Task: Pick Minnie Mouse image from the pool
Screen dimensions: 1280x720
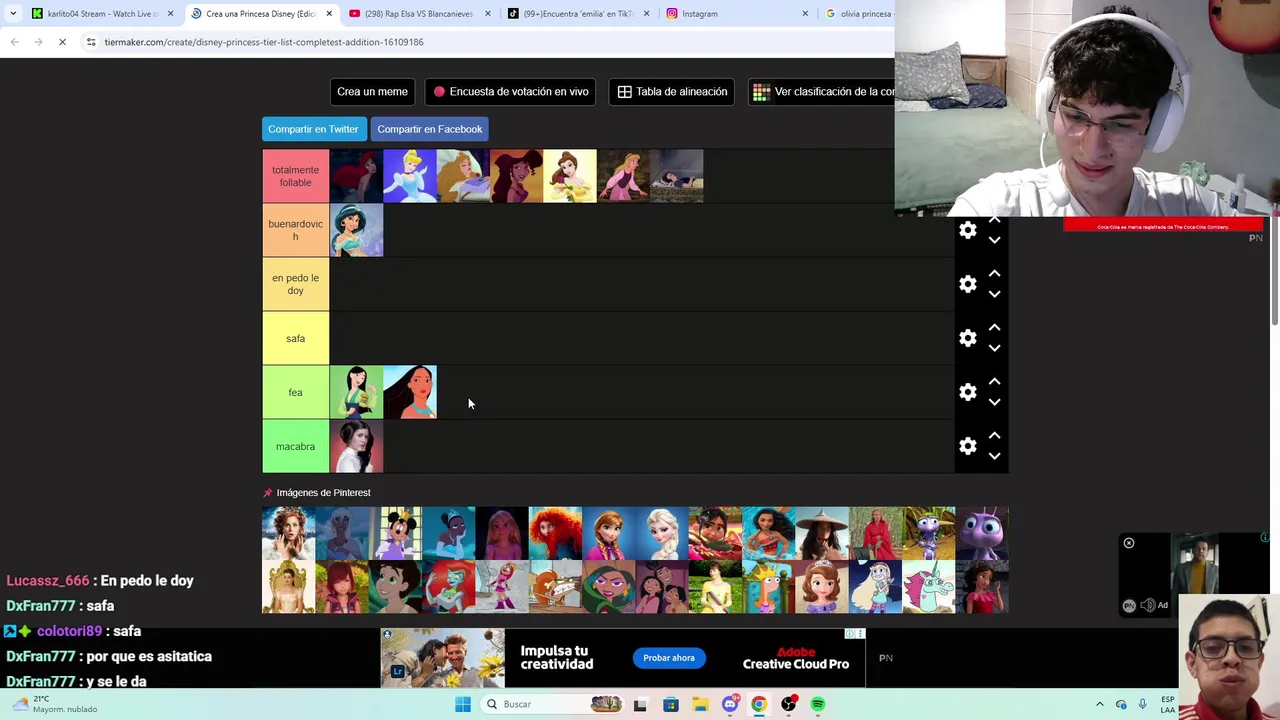Action: tap(395, 533)
